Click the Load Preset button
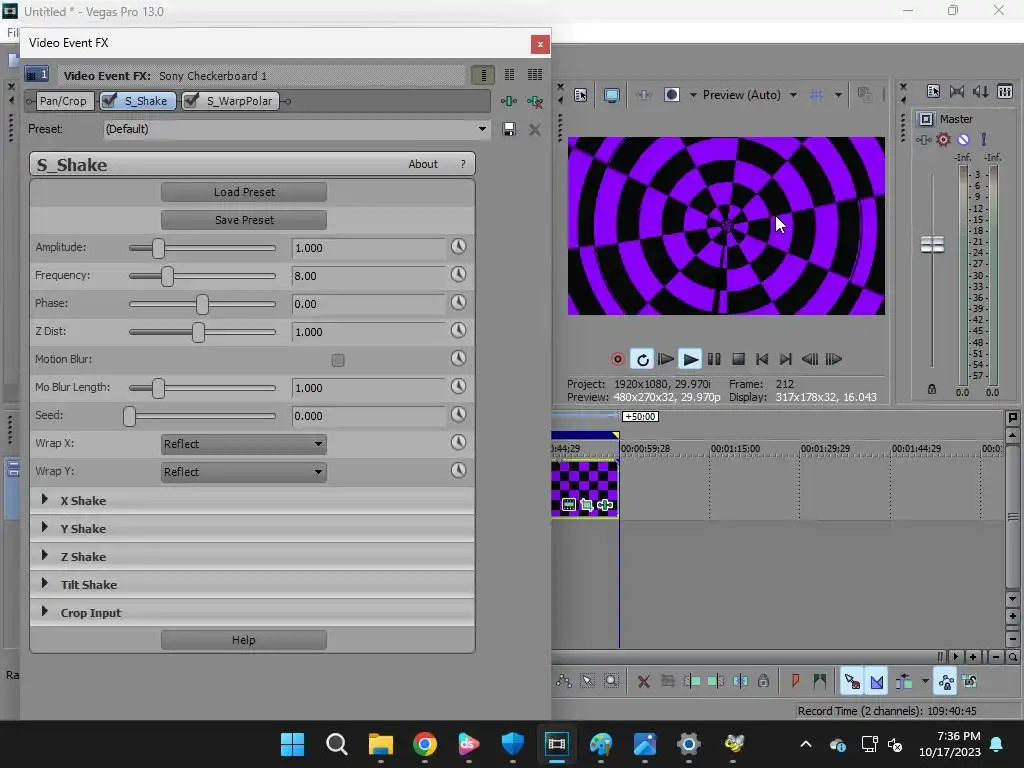1024x768 pixels. coord(244,192)
